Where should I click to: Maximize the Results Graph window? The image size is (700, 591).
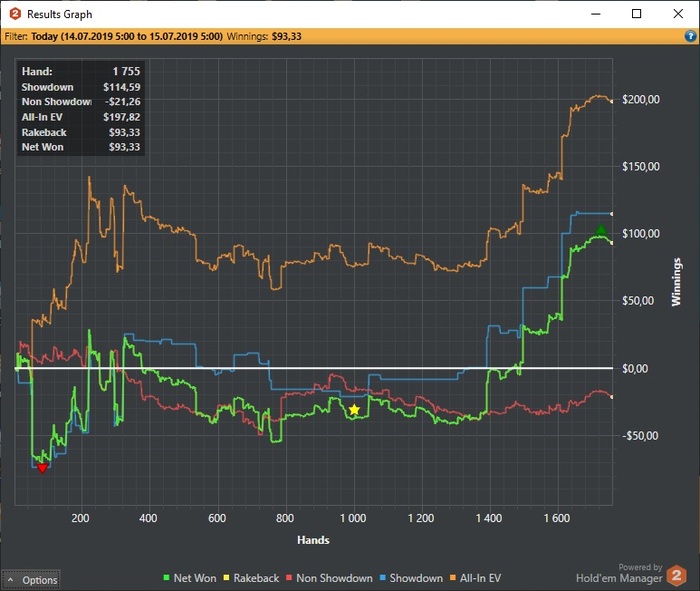point(637,14)
